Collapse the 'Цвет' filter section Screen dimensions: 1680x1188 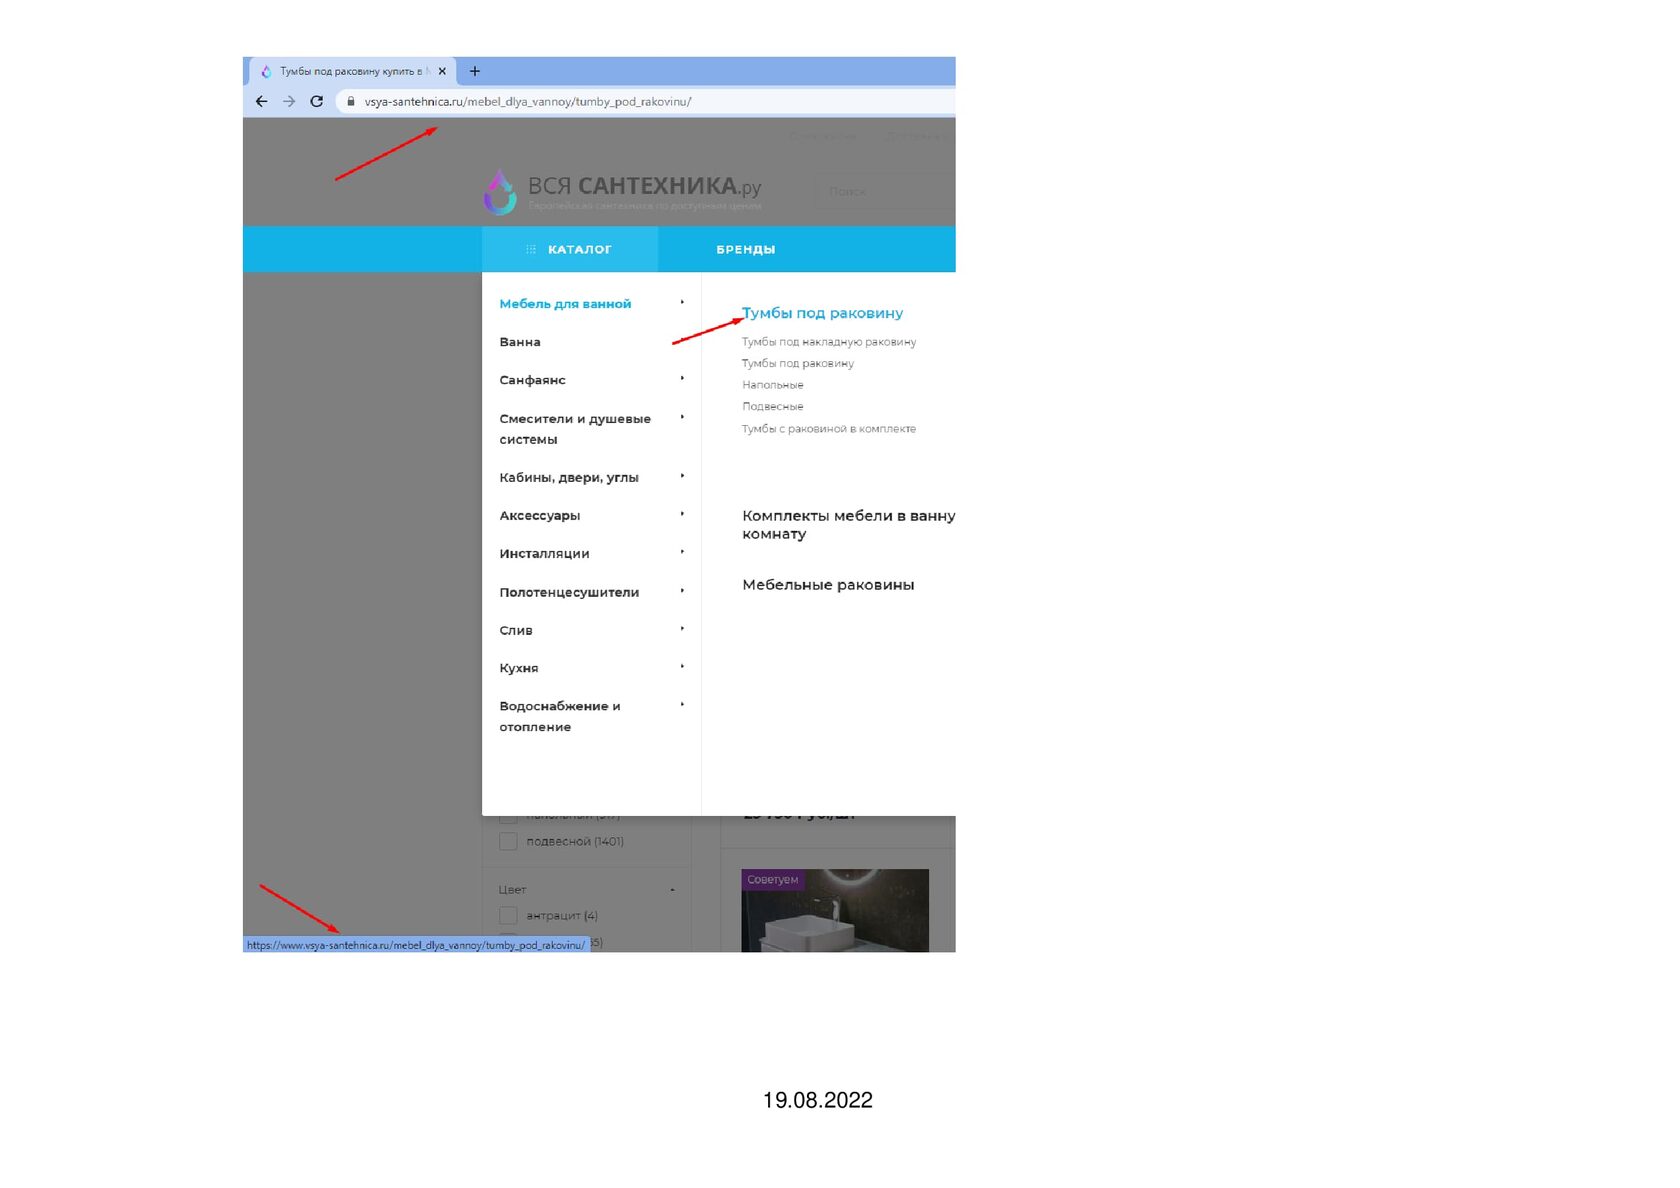click(672, 890)
